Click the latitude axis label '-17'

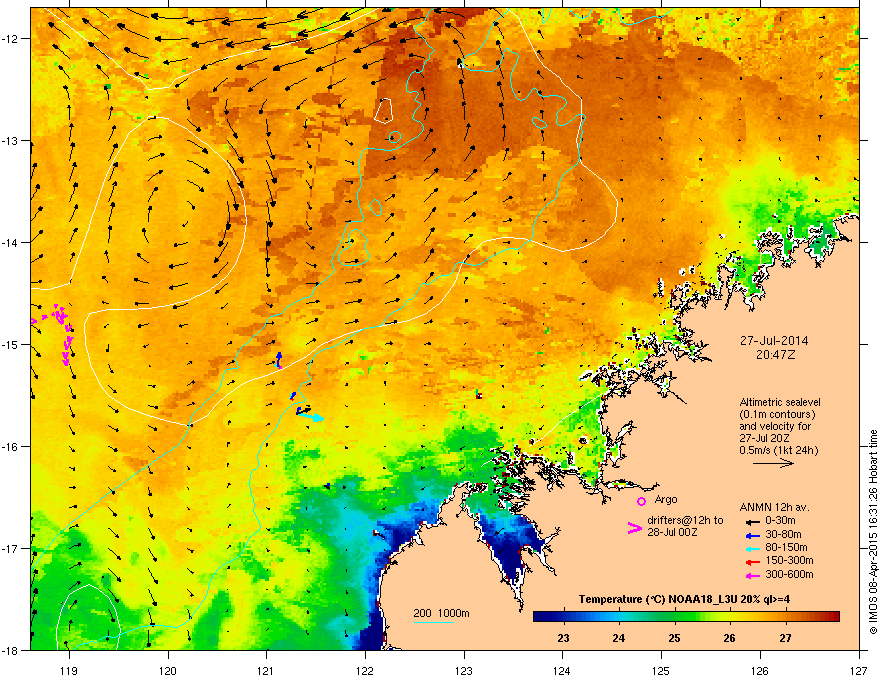[x=10, y=548]
